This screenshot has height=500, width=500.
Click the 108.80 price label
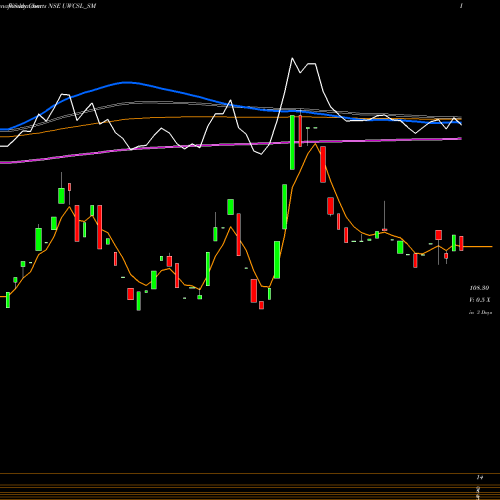[479, 288]
